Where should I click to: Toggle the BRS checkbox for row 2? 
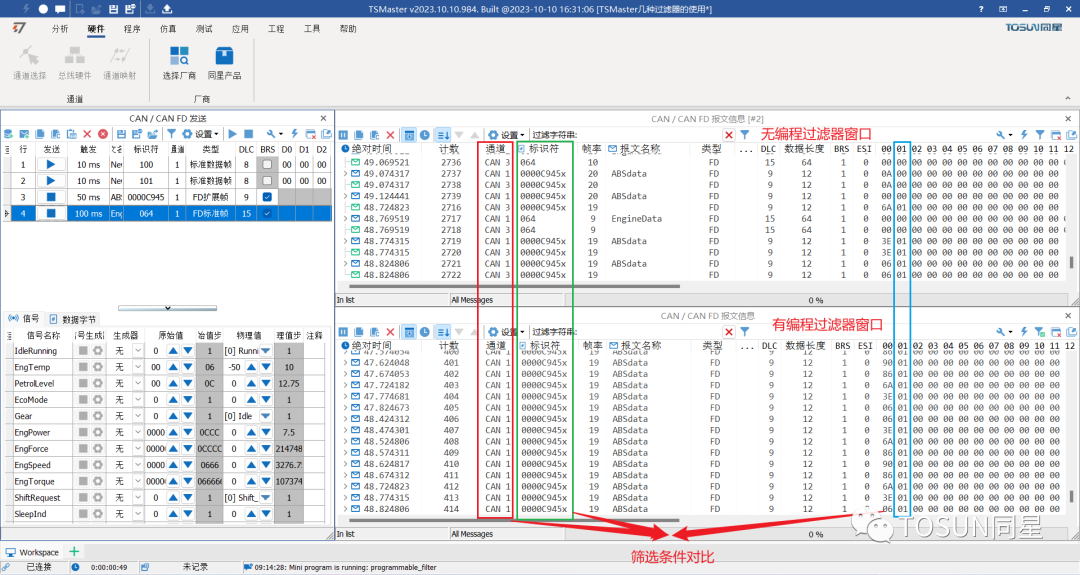[x=267, y=181]
